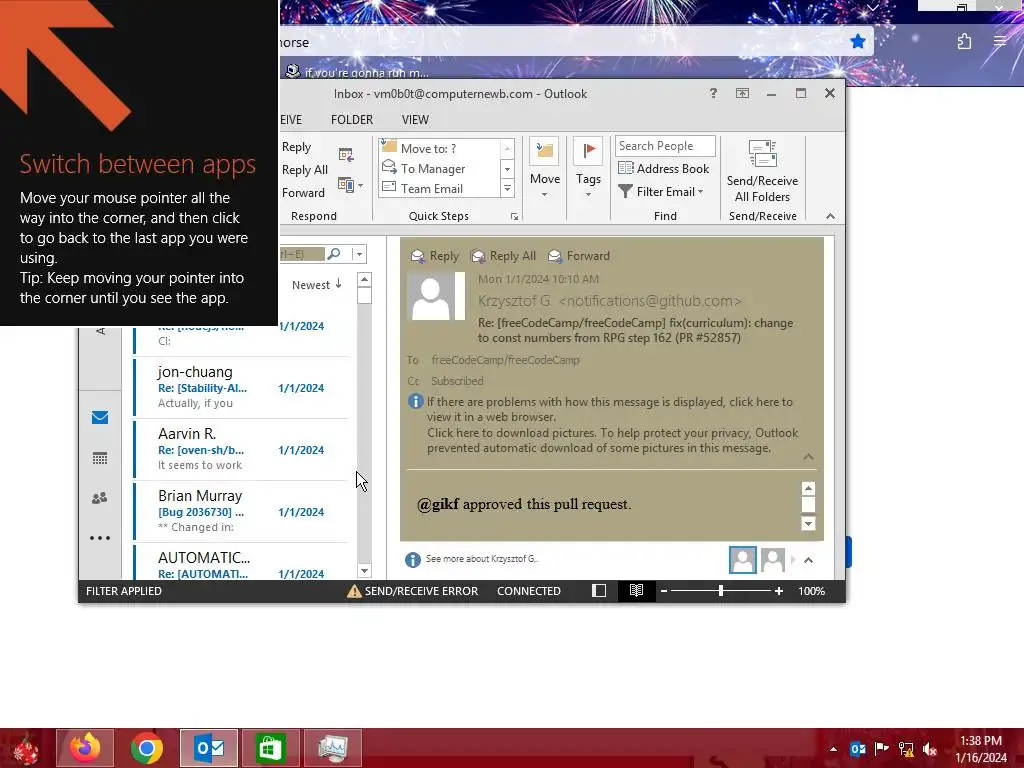Click Forward in the reading pane

point(579,256)
